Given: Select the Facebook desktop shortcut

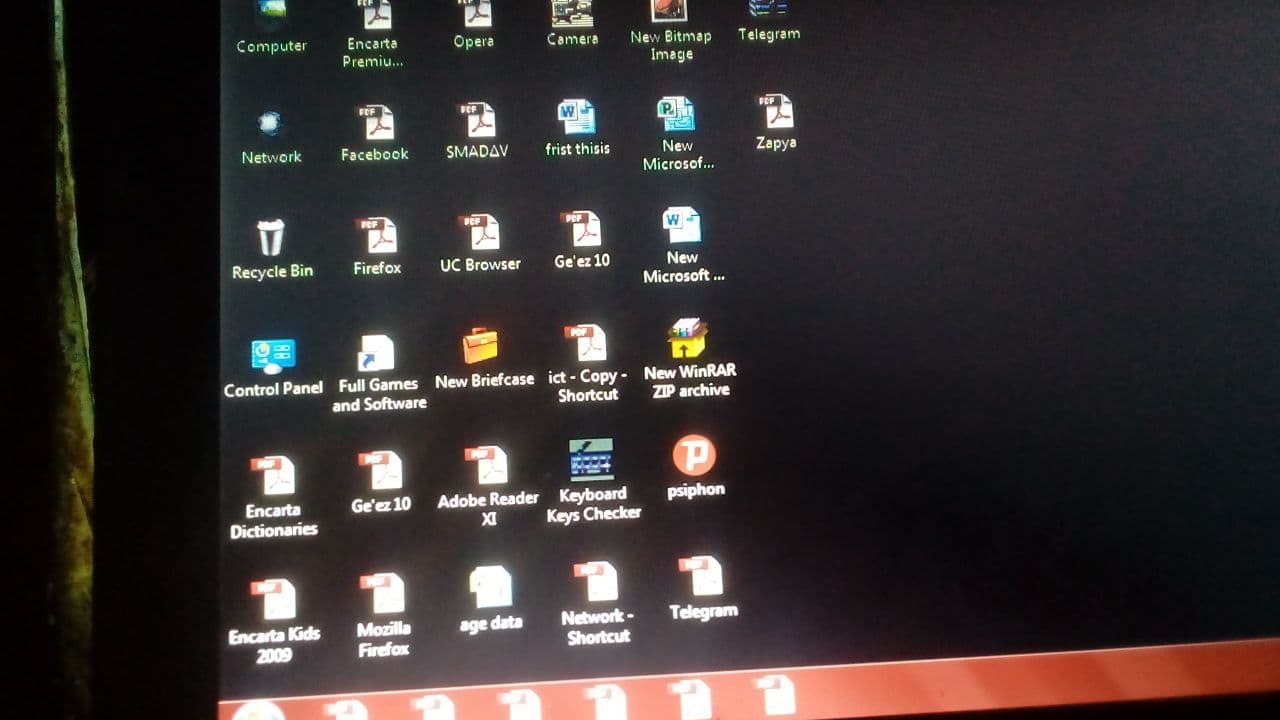Looking at the screenshot, I should pyautogui.click(x=375, y=133).
